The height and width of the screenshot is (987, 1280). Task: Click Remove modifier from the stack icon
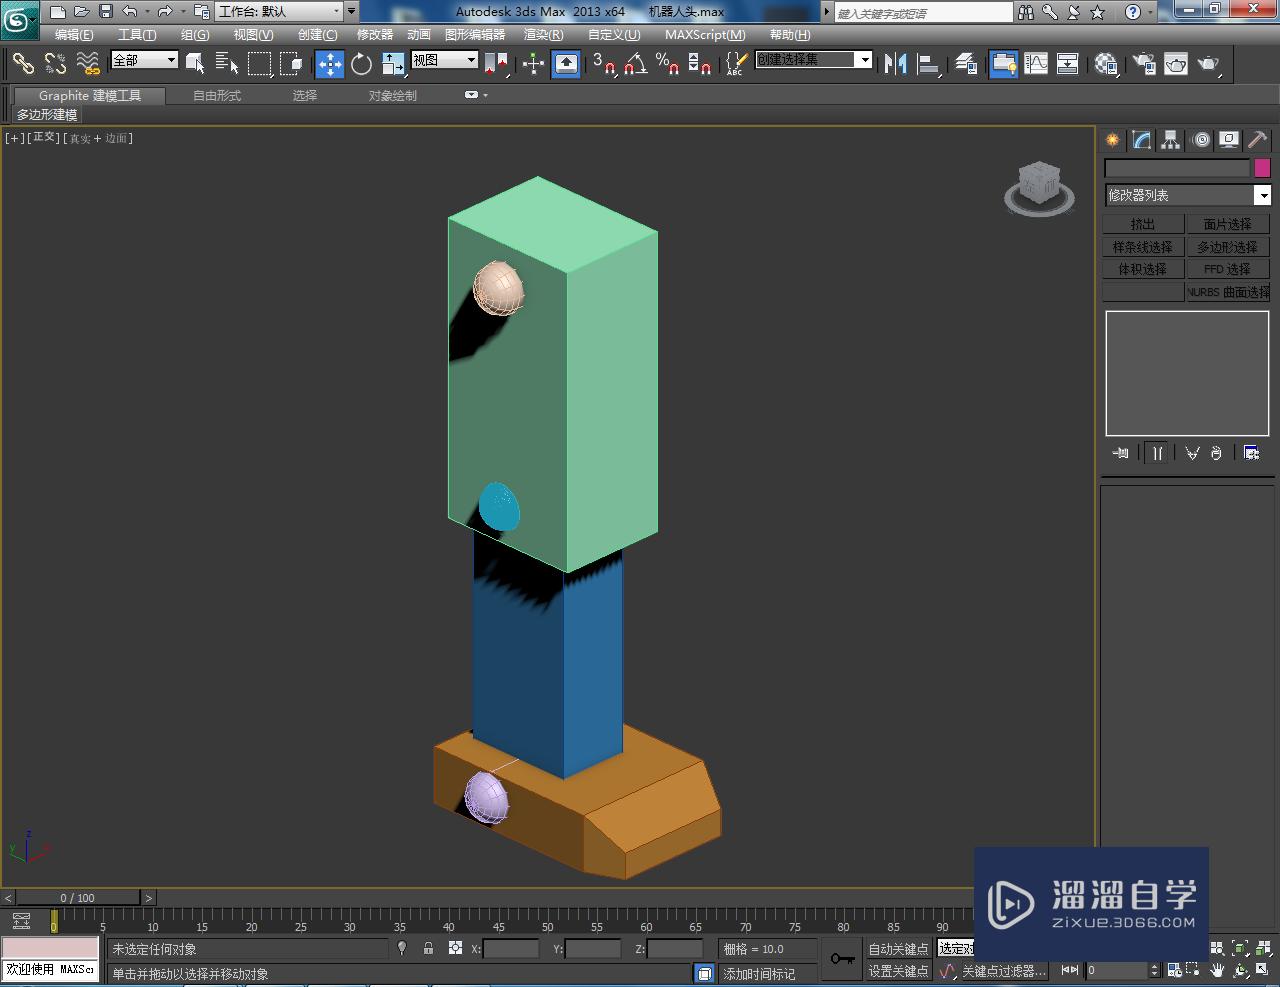coord(1216,453)
